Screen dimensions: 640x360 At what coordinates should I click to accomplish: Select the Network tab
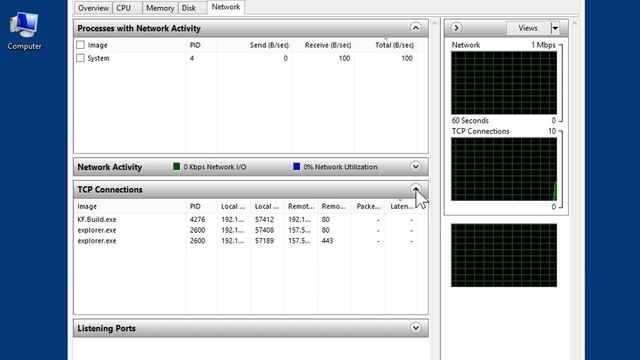226,7
